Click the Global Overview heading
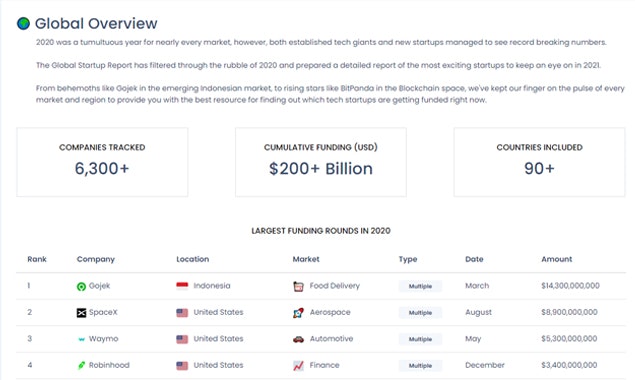Viewport: 635px width, 380px height. pyautogui.click(x=96, y=23)
